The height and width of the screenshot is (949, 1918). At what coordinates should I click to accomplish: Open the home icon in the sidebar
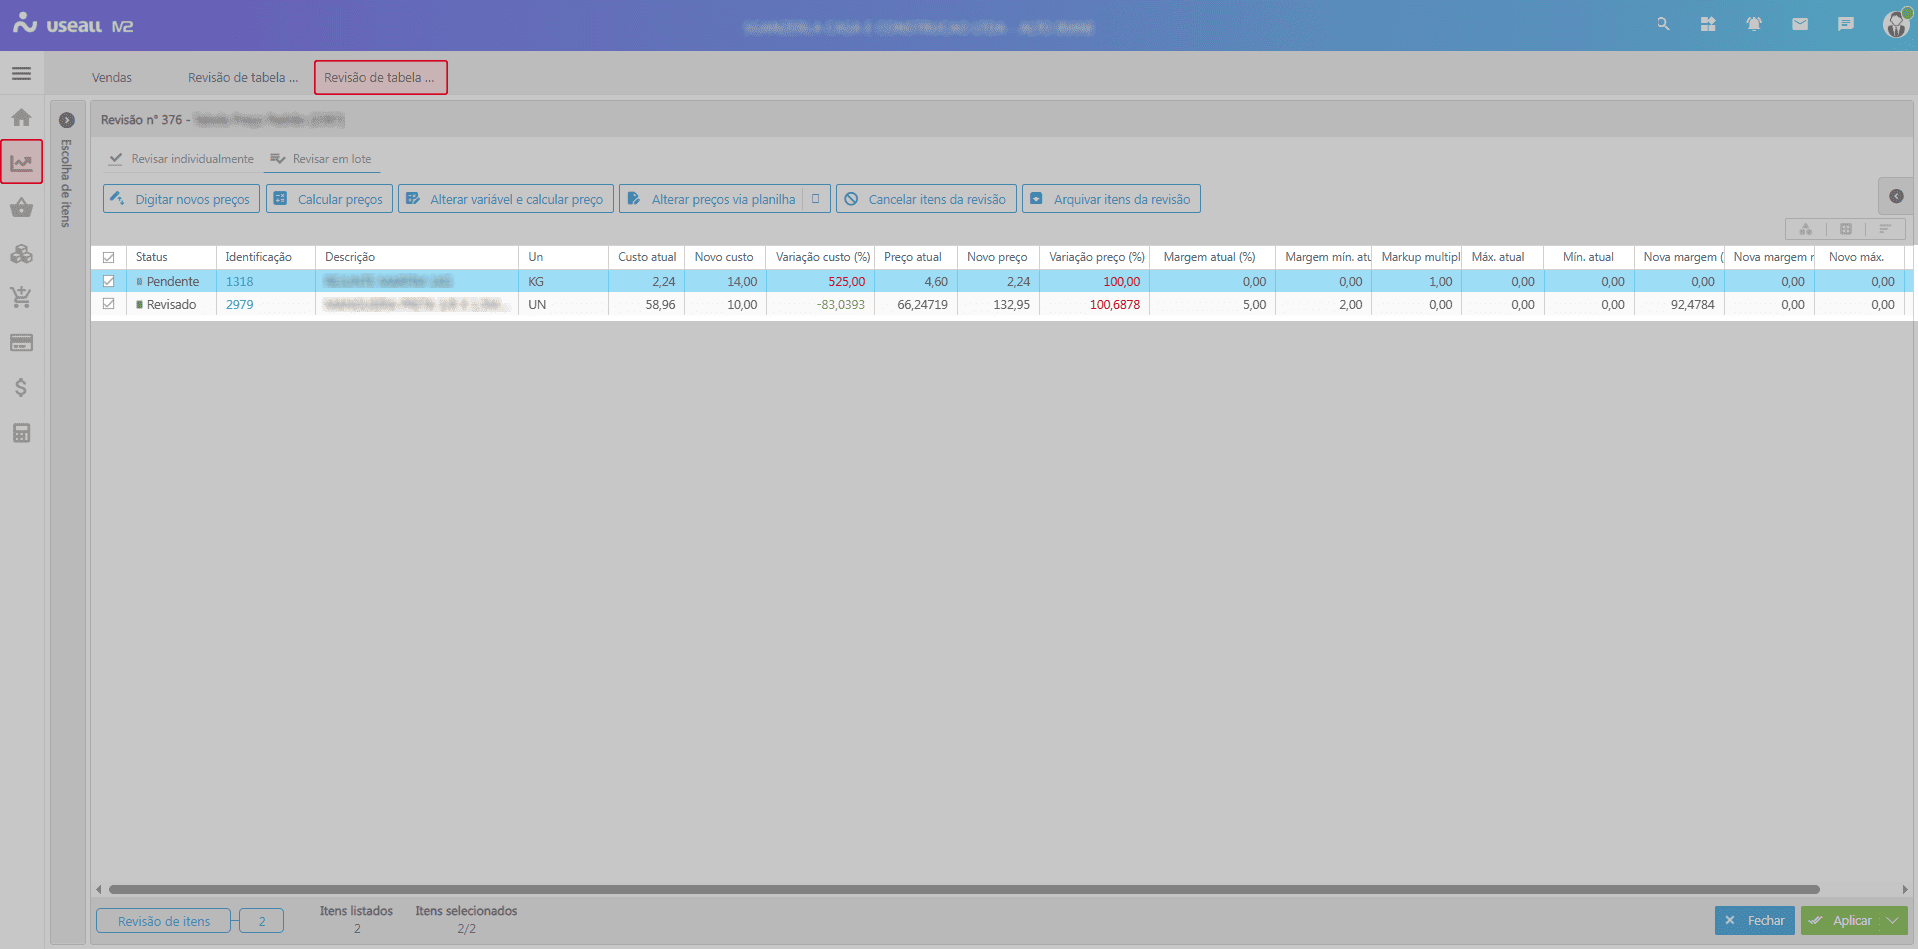click(x=21, y=118)
